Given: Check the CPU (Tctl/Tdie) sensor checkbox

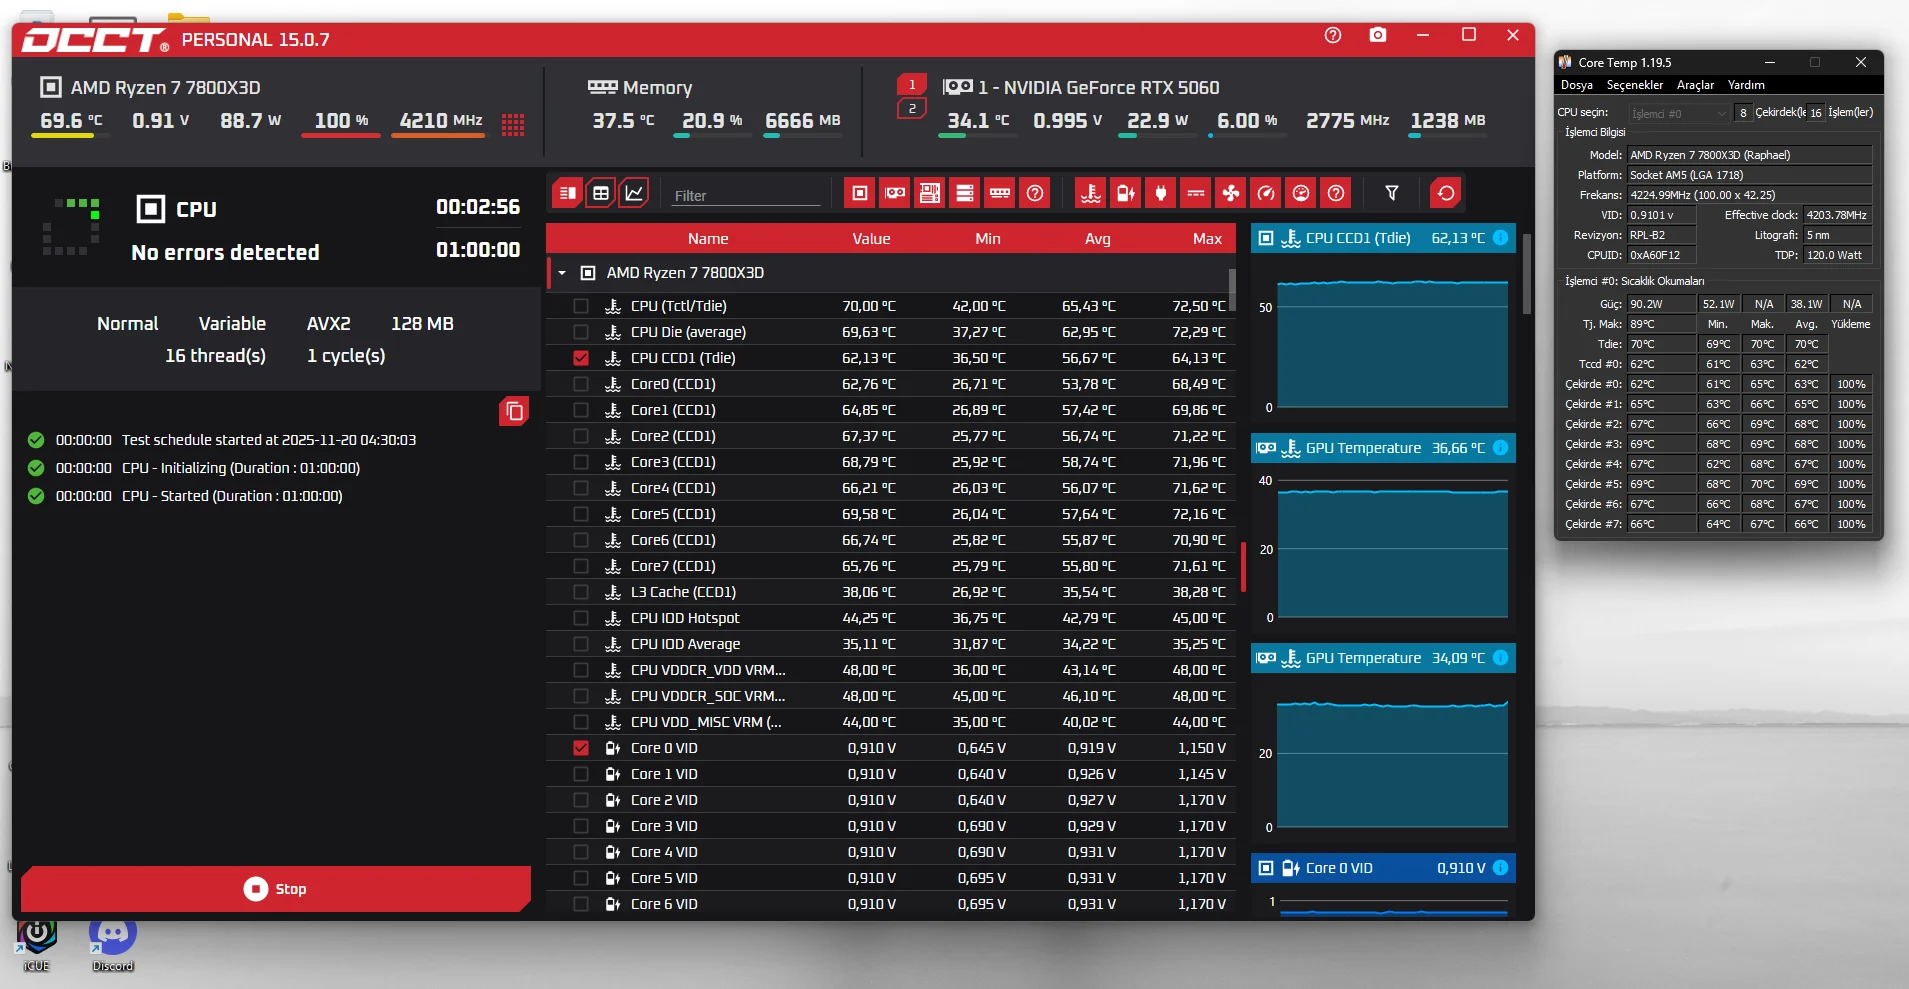Looking at the screenshot, I should (581, 306).
